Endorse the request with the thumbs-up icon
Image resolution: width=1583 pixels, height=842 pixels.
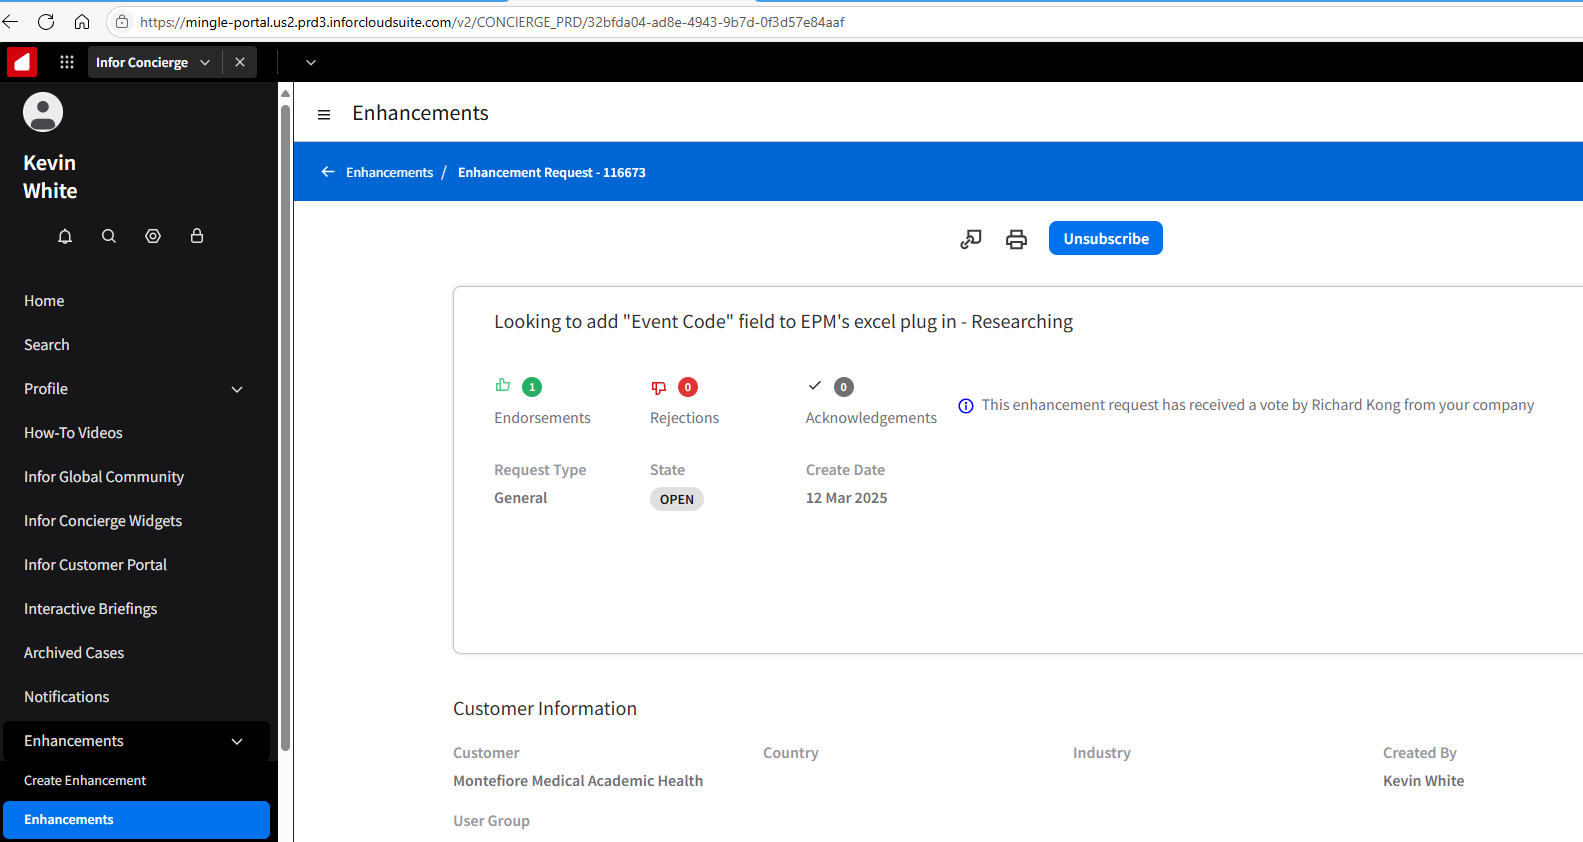coord(503,385)
